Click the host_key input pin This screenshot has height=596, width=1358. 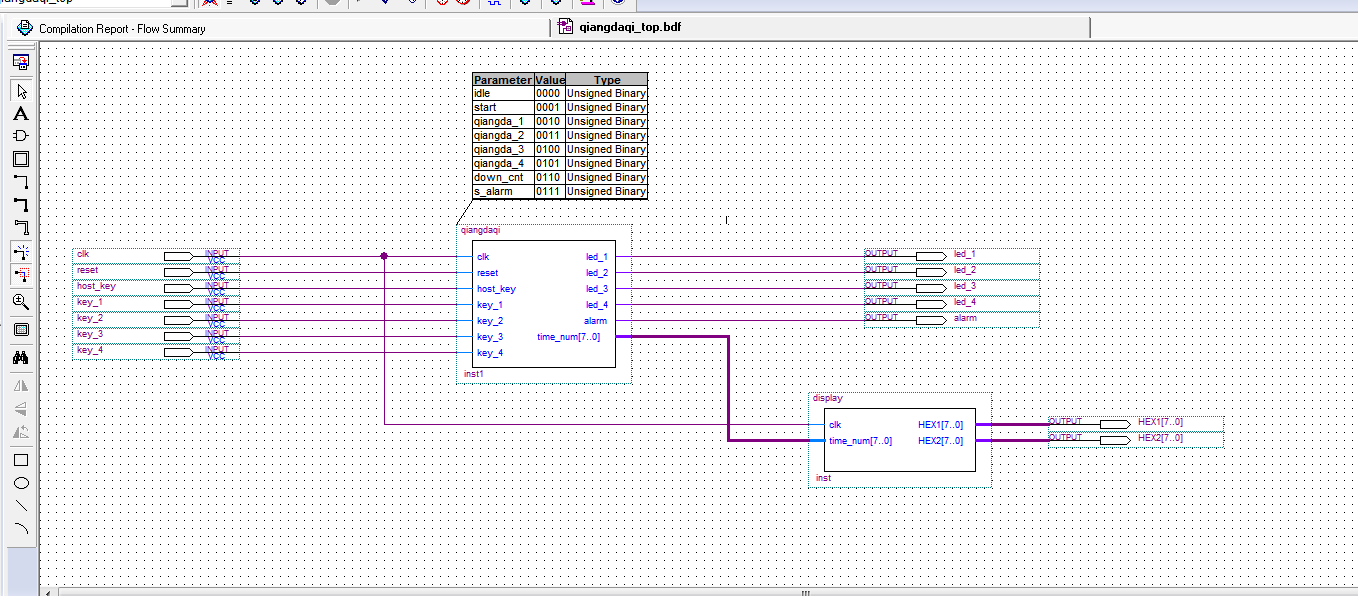(178, 288)
